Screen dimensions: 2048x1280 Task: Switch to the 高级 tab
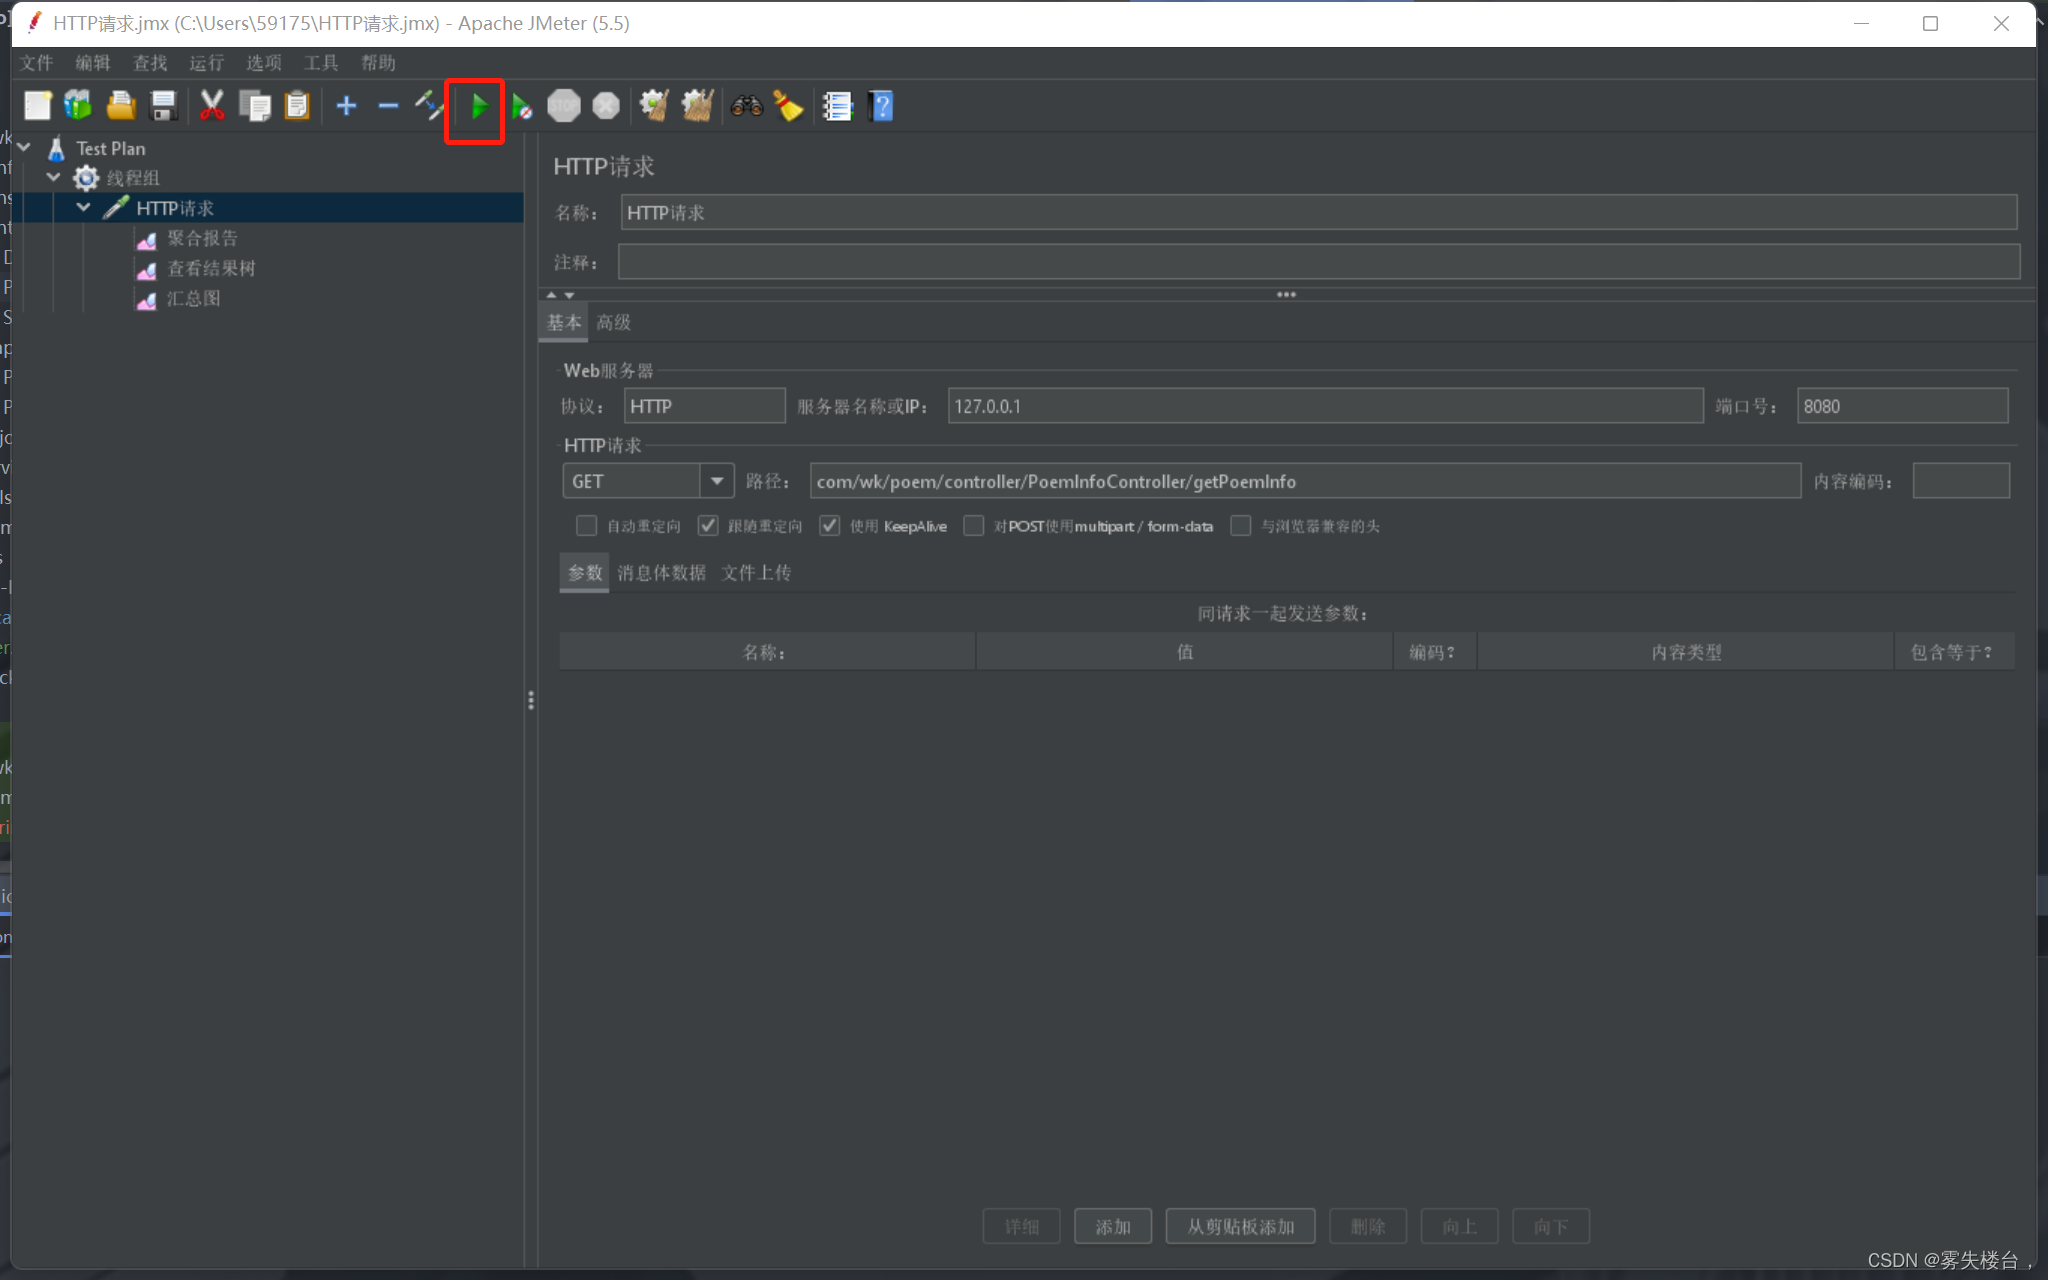614,322
